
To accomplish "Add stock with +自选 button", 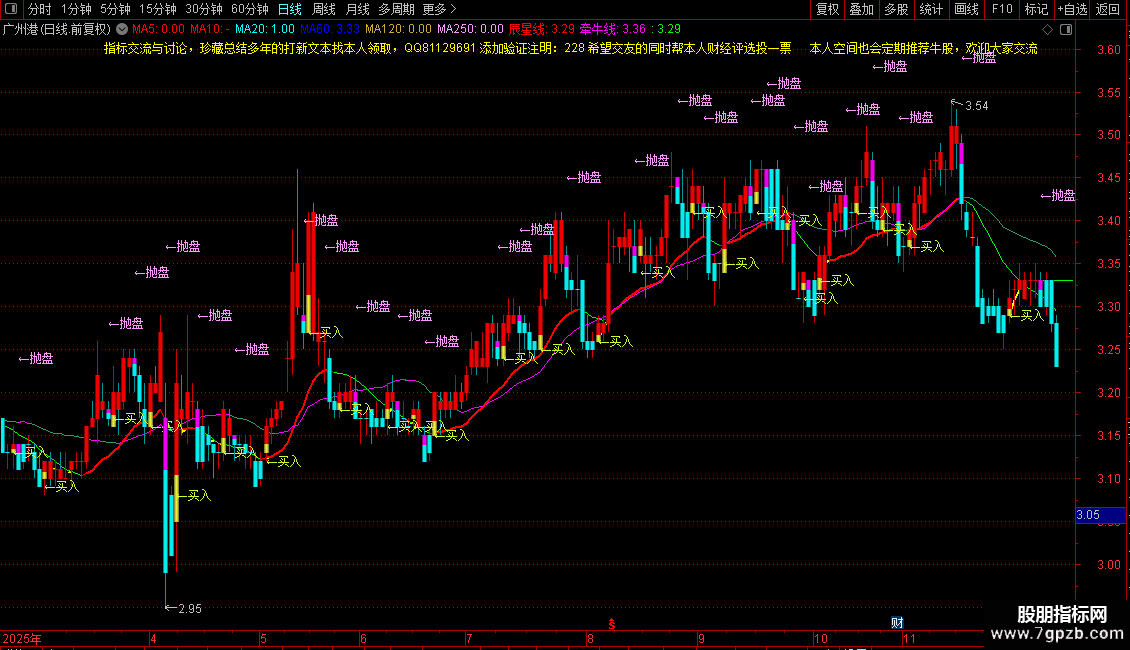I will pyautogui.click(x=1072, y=9).
